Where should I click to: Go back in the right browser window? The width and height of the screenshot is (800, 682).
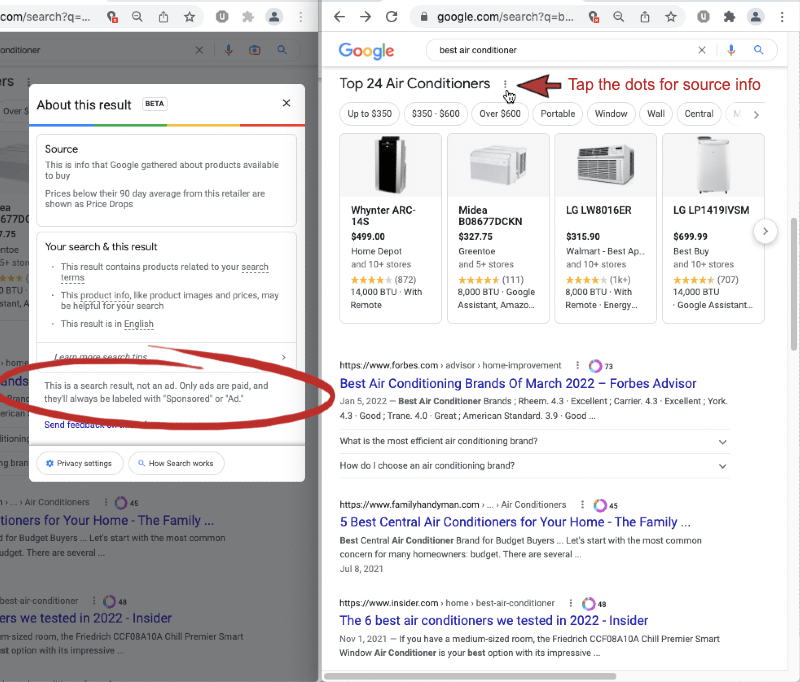pyautogui.click(x=339, y=17)
